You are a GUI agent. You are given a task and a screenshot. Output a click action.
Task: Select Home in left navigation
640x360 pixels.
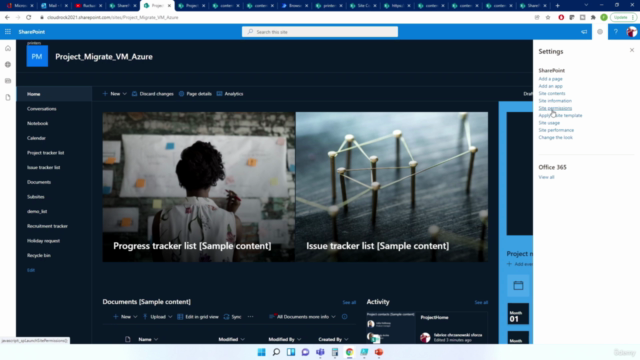click(x=54, y=94)
